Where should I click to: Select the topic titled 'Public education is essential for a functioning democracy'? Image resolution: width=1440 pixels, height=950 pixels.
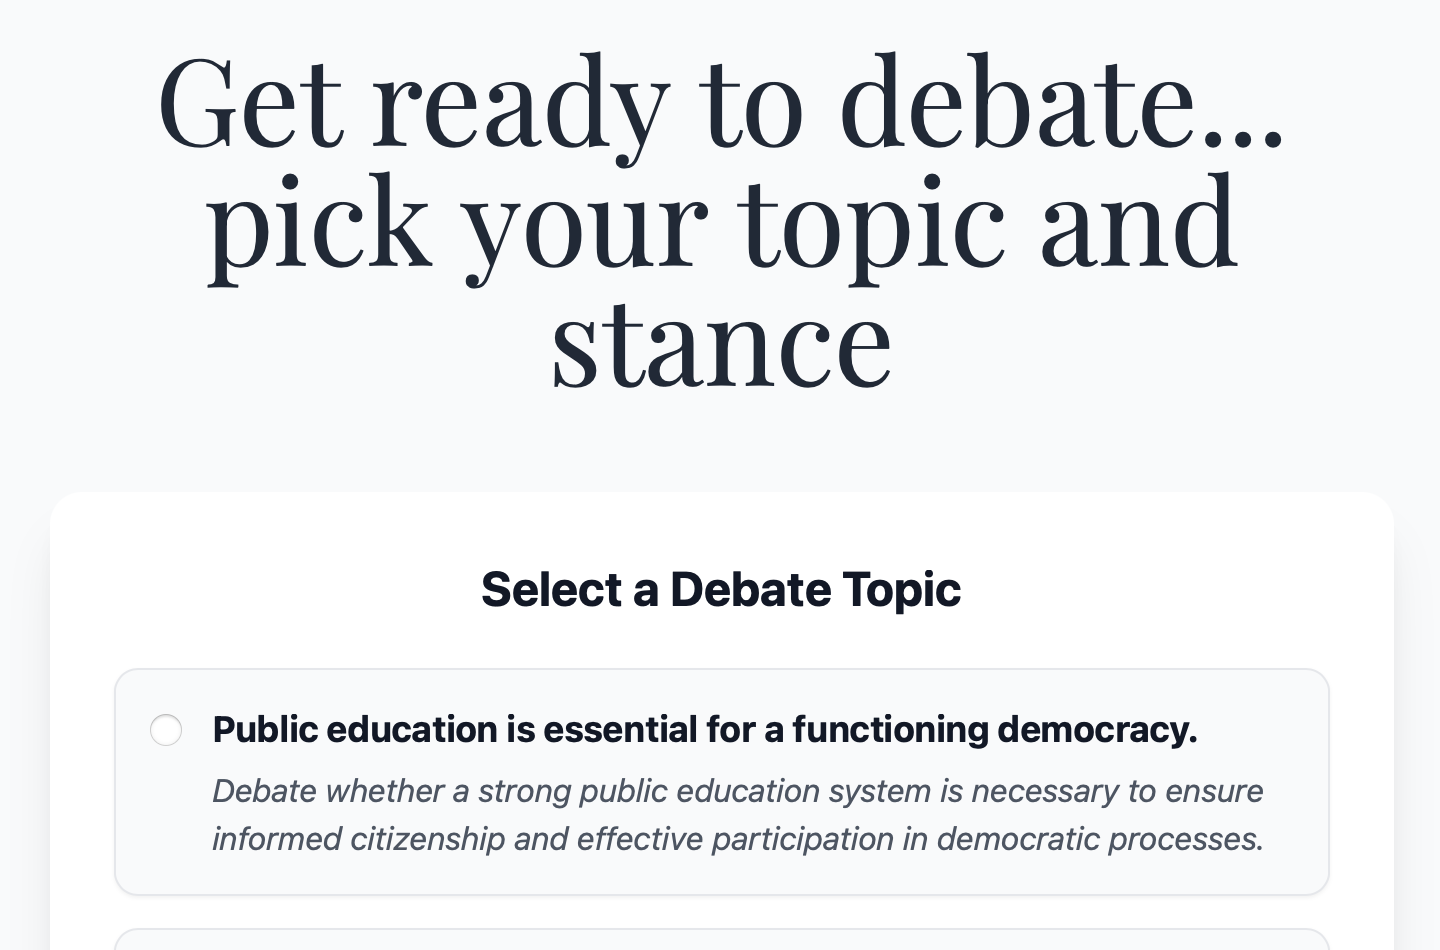coord(704,730)
